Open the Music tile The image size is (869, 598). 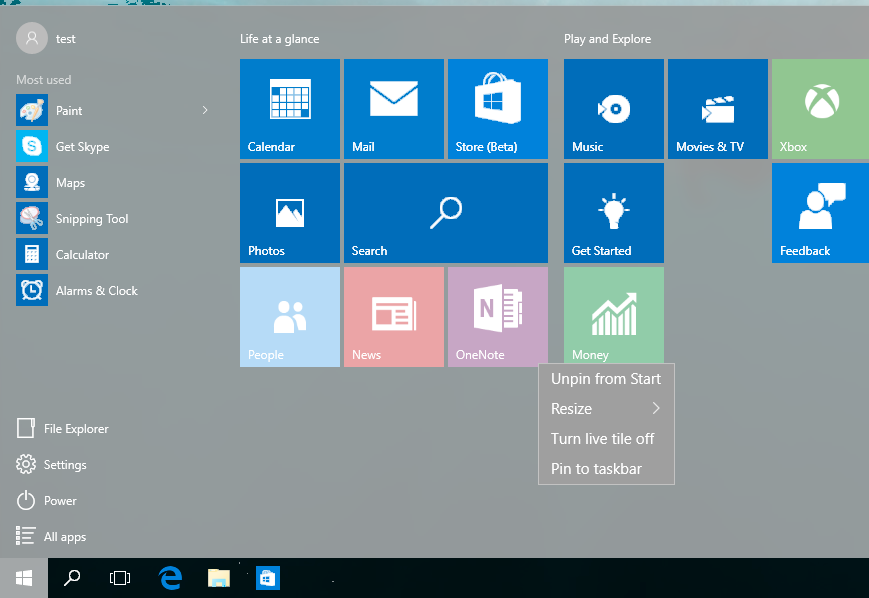point(614,109)
